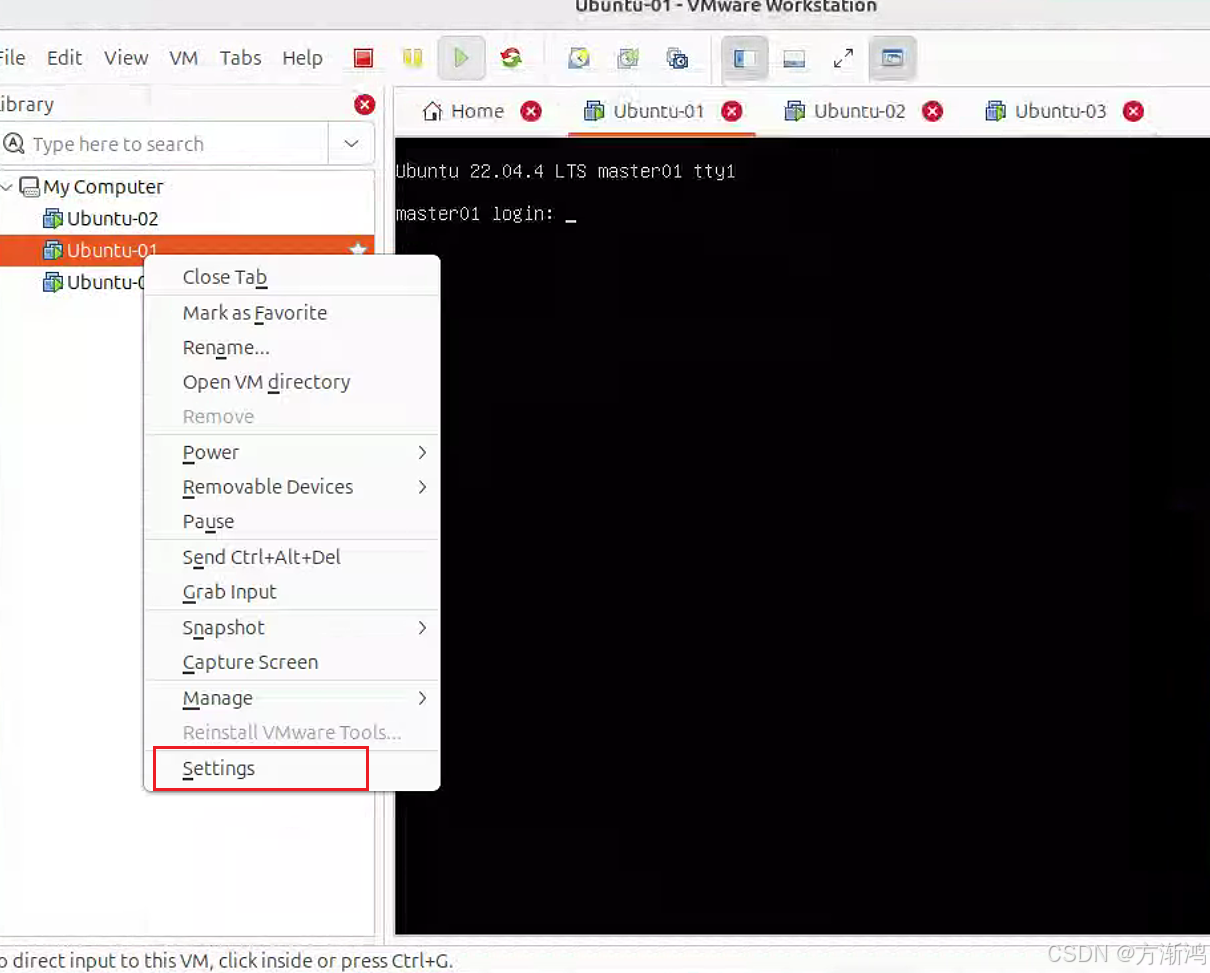The image size is (1210, 973).
Task: Select the Ubuntu-01 tab
Action: coord(645,111)
